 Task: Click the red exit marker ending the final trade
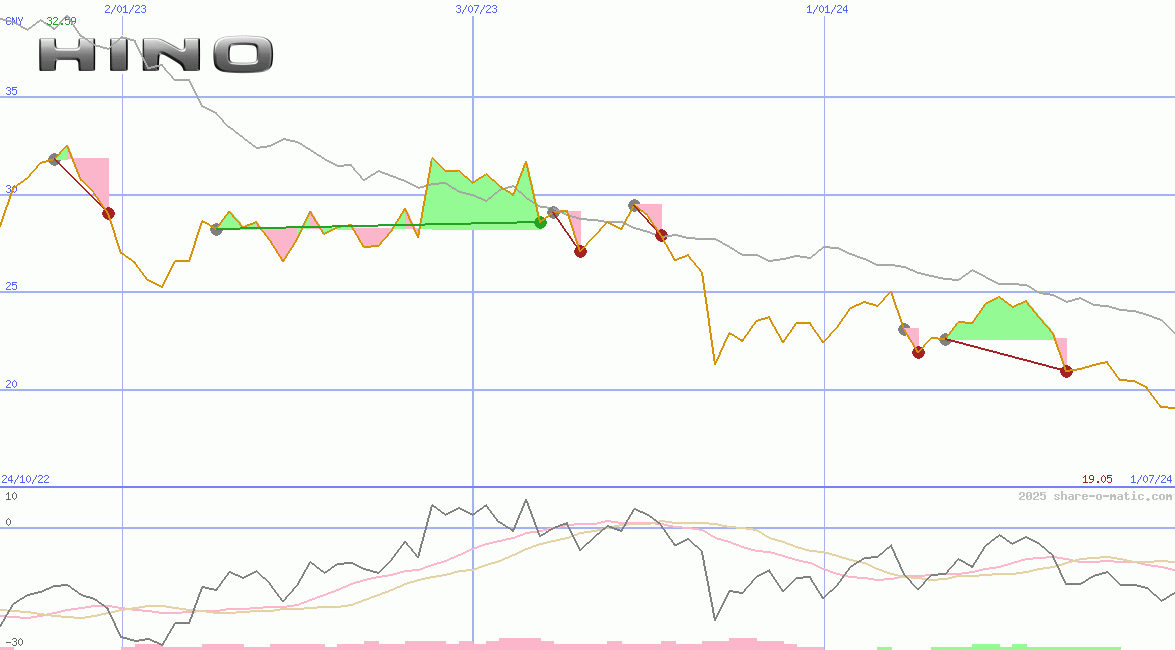pyautogui.click(x=1066, y=371)
